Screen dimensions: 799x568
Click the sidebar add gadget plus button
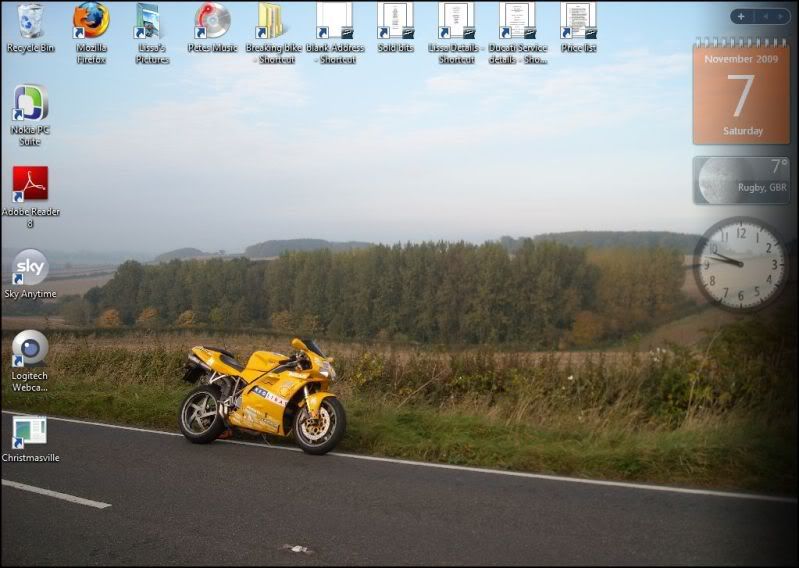click(x=741, y=16)
